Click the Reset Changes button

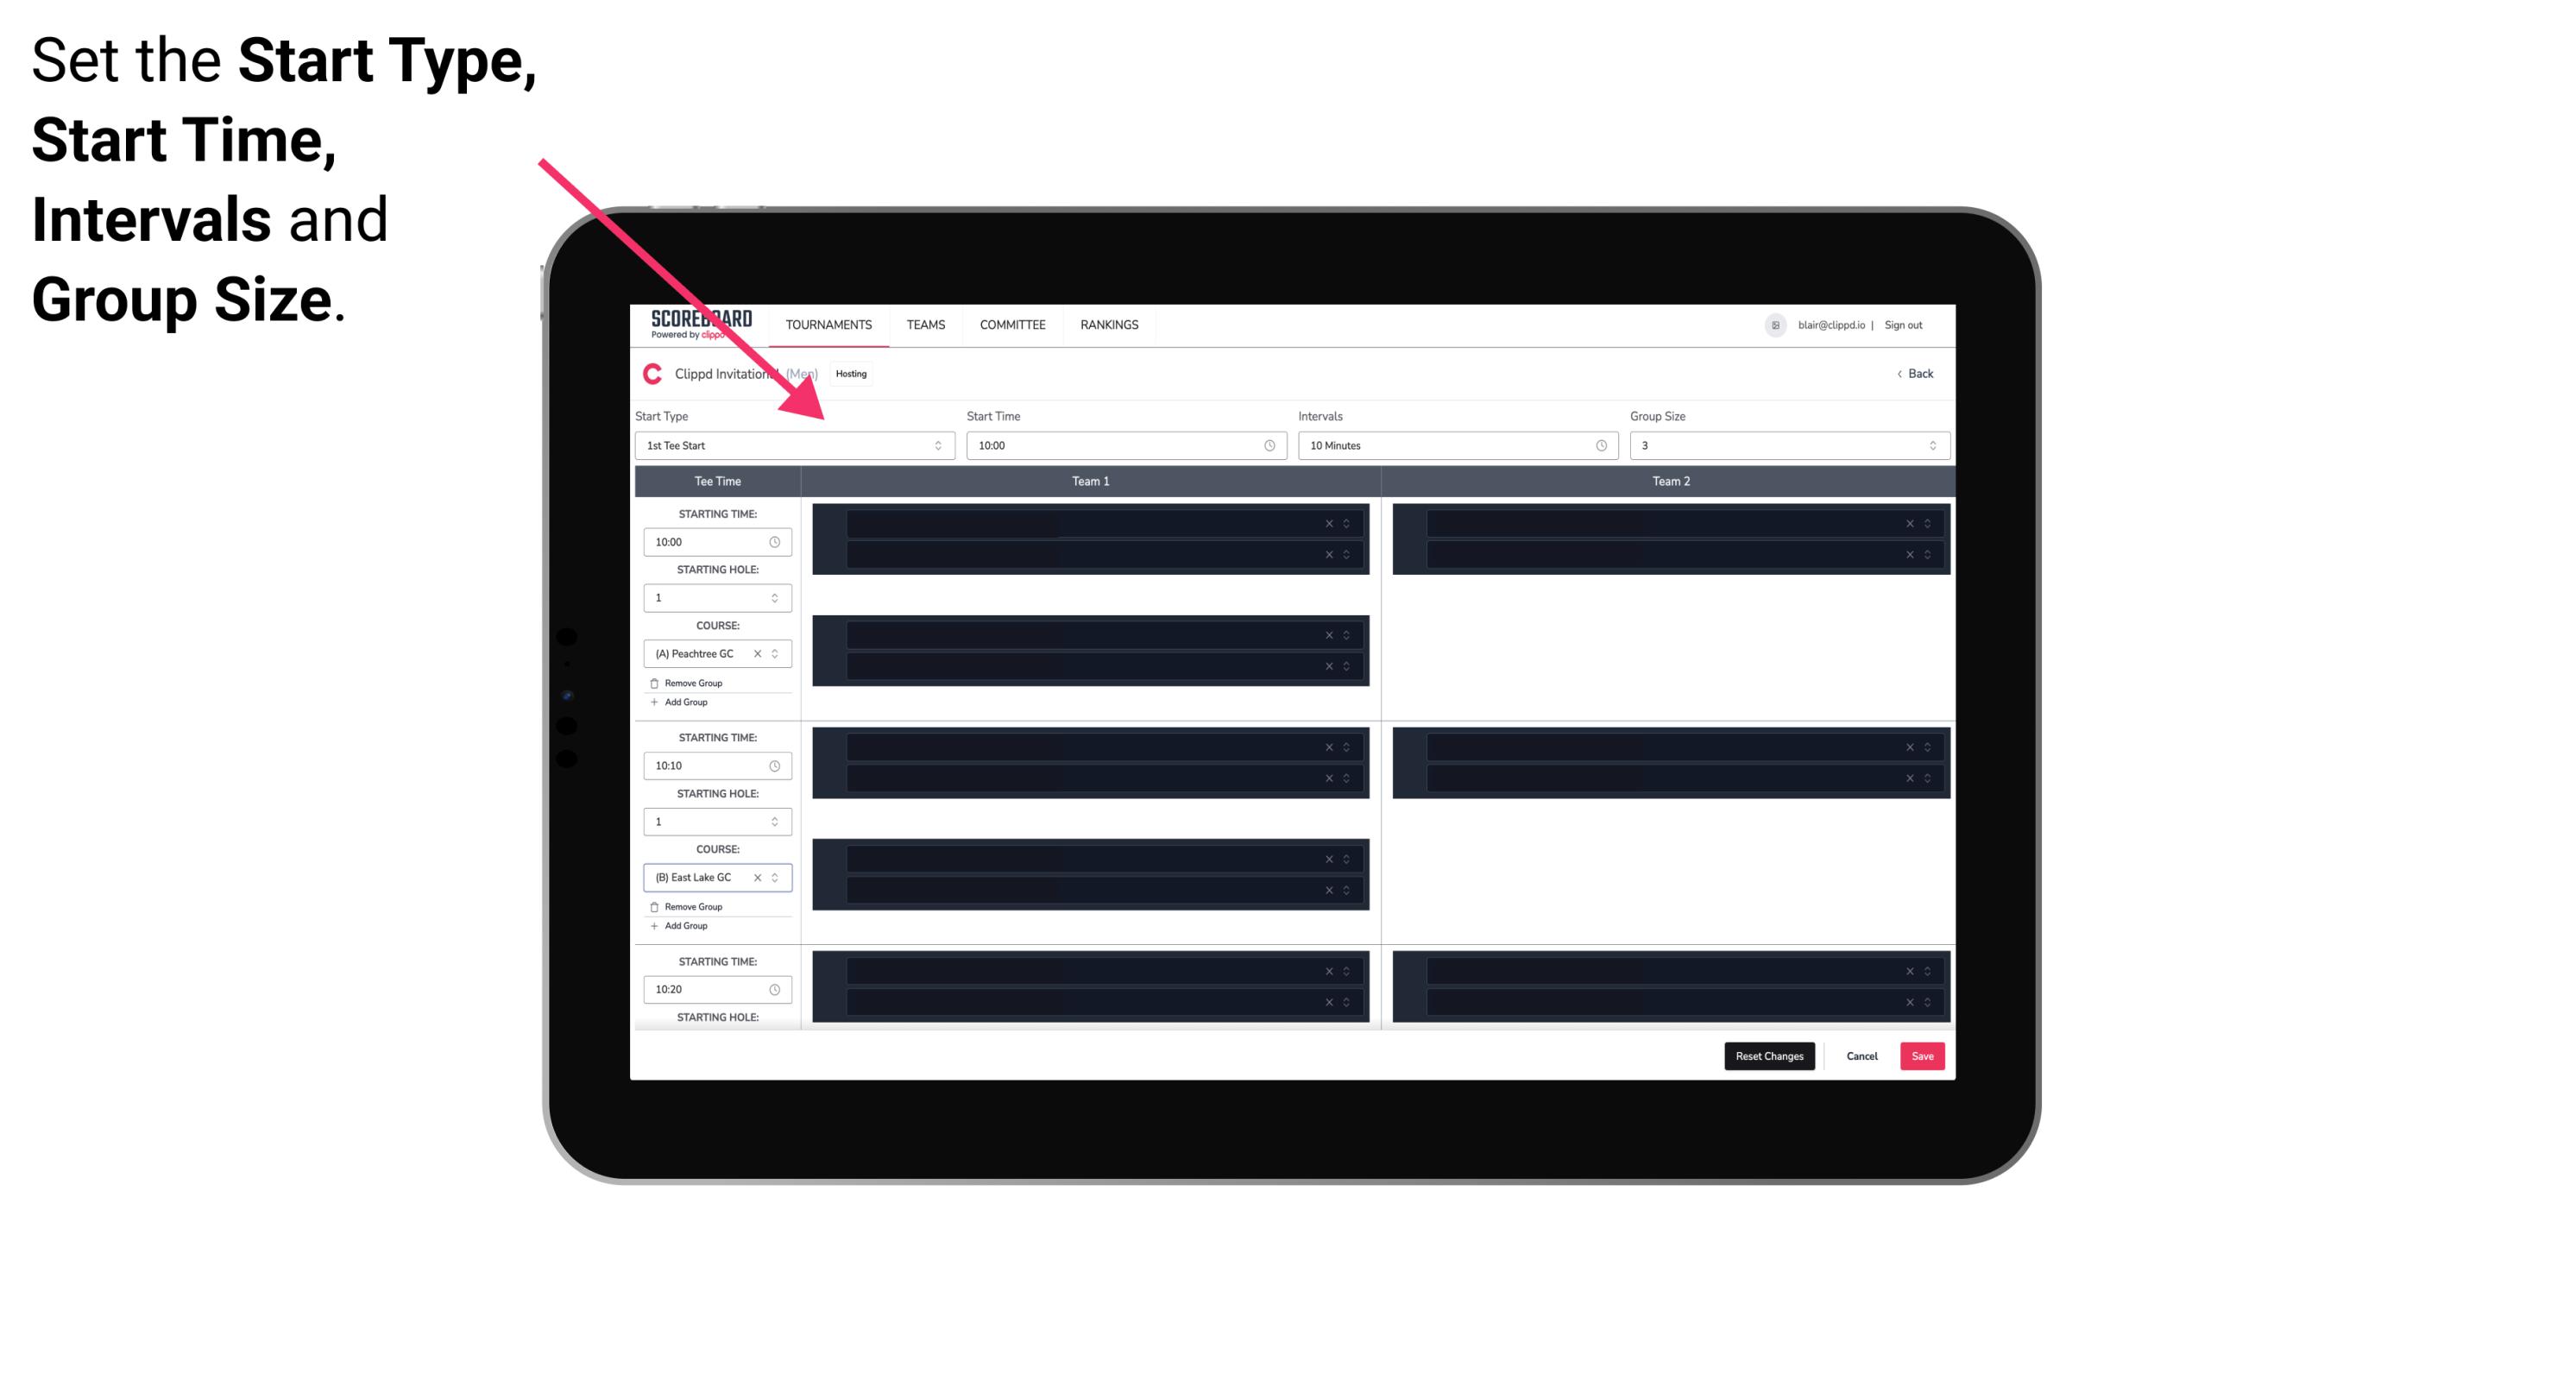[x=1769, y=1055]
